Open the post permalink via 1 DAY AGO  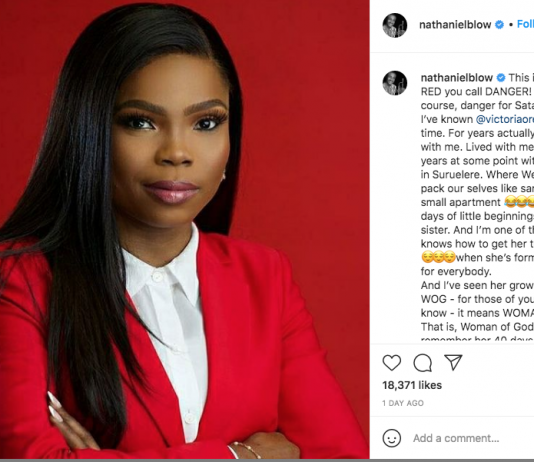403,403
